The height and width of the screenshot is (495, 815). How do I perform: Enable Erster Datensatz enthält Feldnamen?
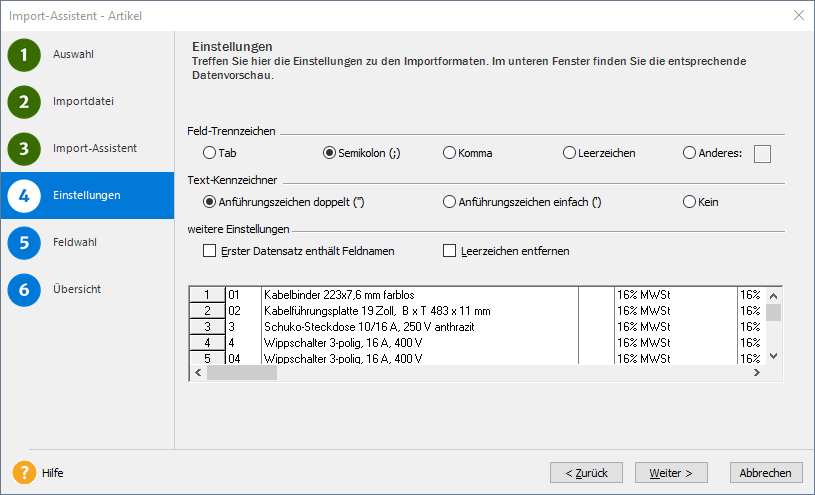coord(210,251)
